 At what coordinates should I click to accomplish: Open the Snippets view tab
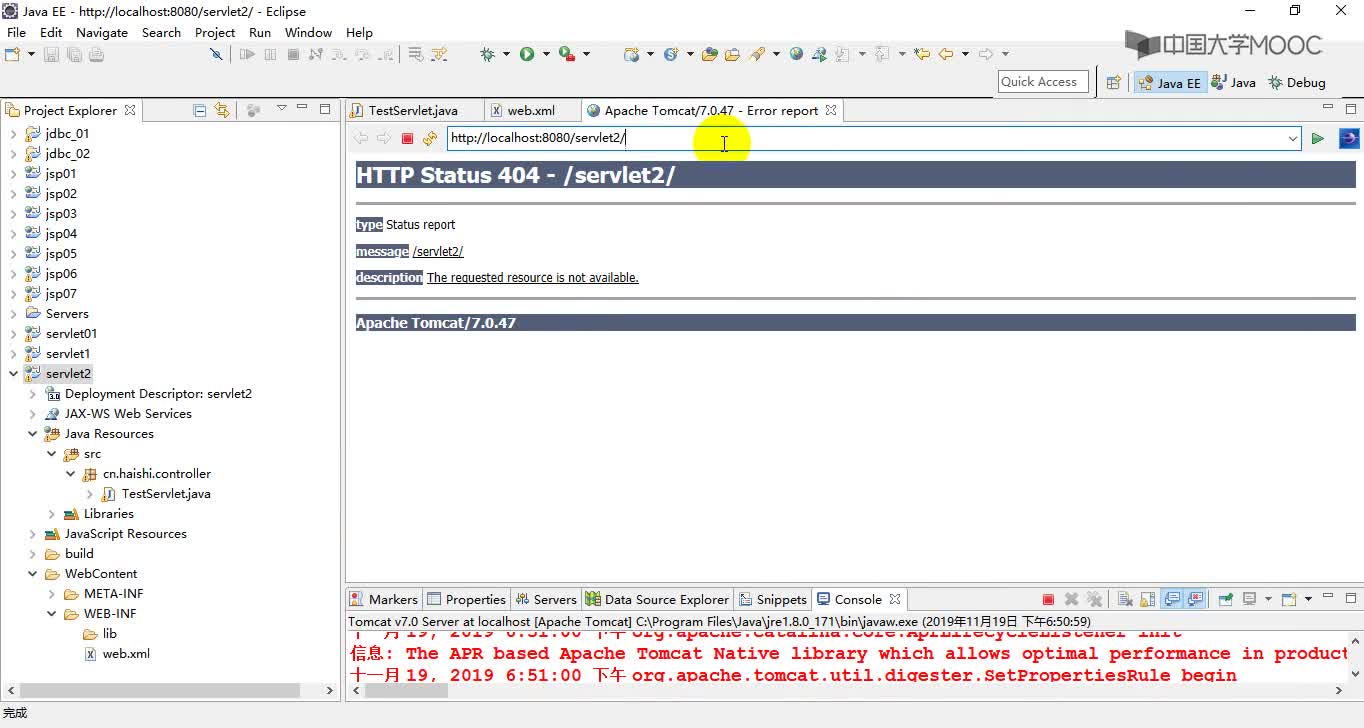[772, 599]
